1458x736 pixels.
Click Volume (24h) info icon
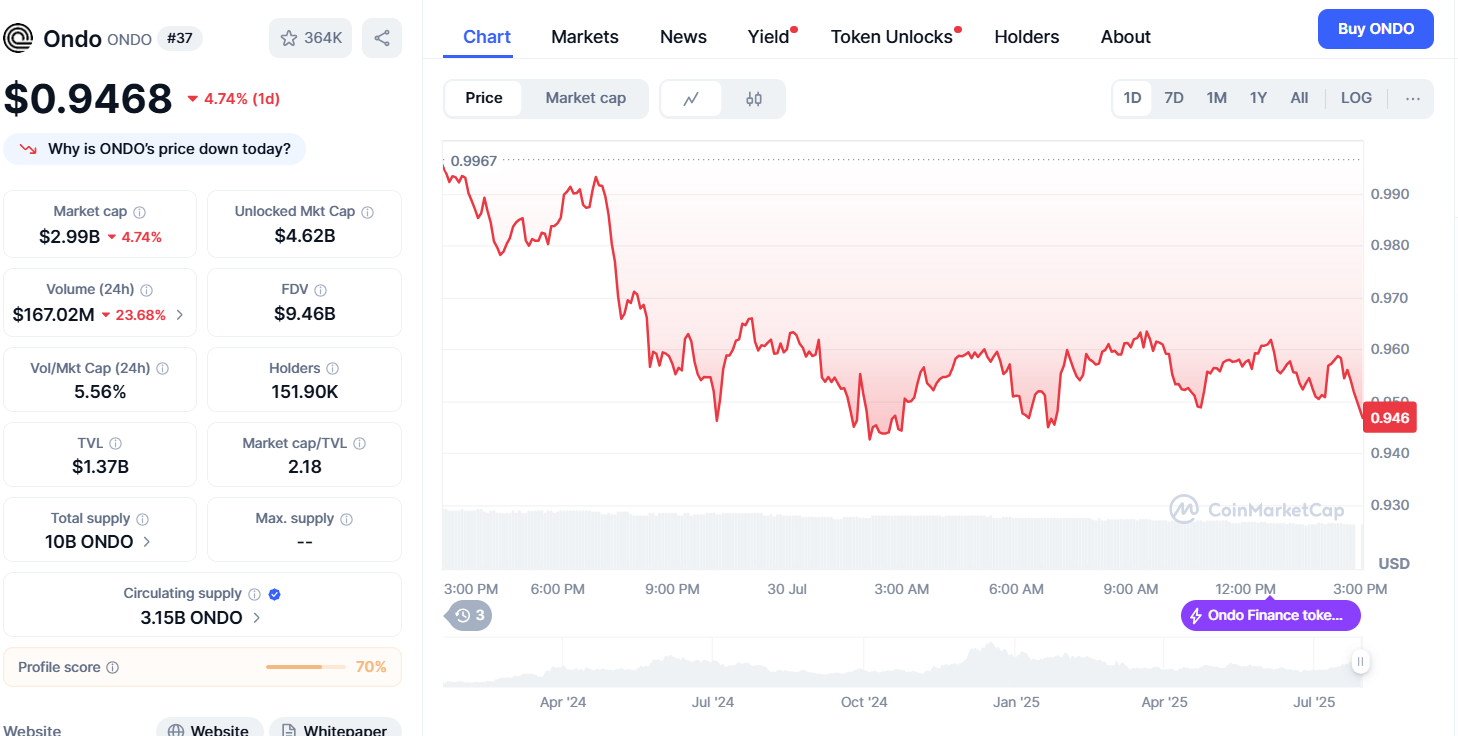(x=147, y=290)
